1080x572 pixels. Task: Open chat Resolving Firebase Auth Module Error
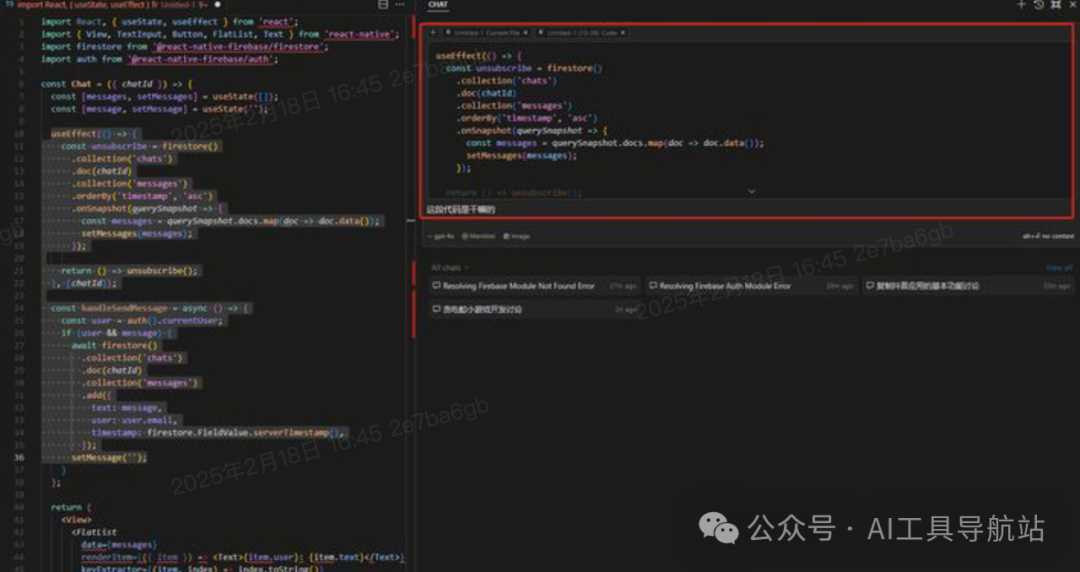pos(750,285)
